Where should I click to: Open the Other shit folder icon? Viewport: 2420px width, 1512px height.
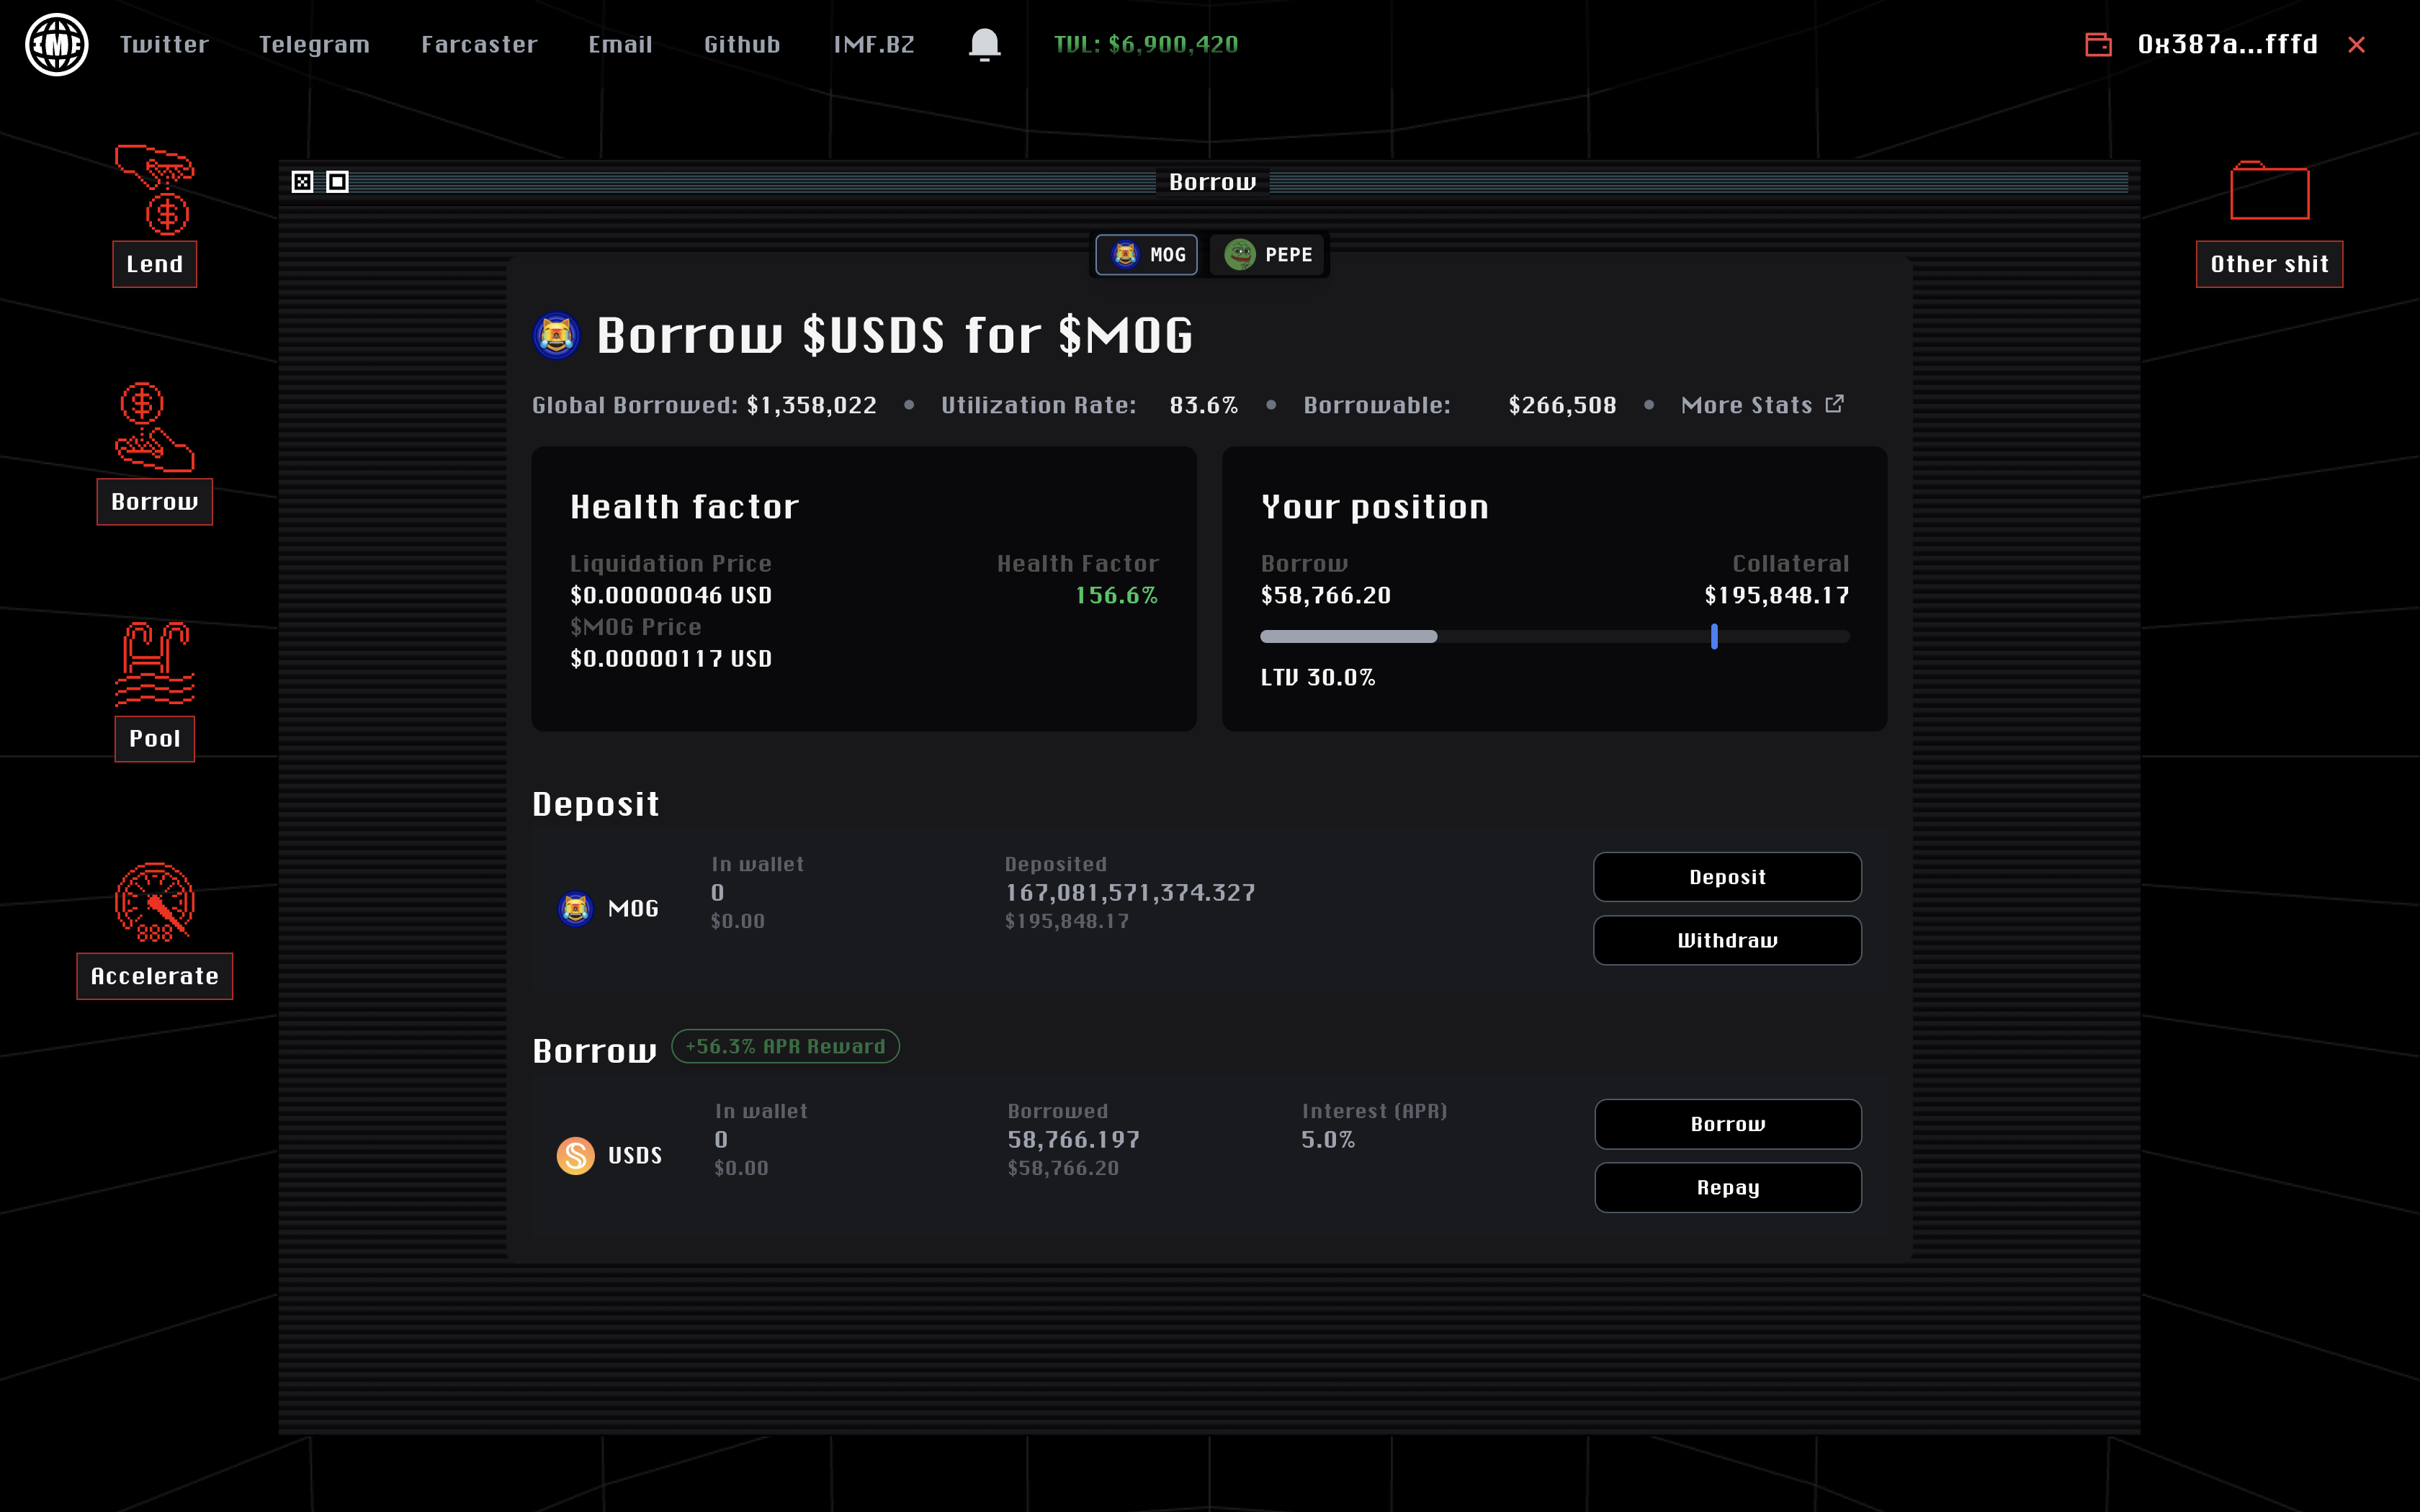(2269, 190)
